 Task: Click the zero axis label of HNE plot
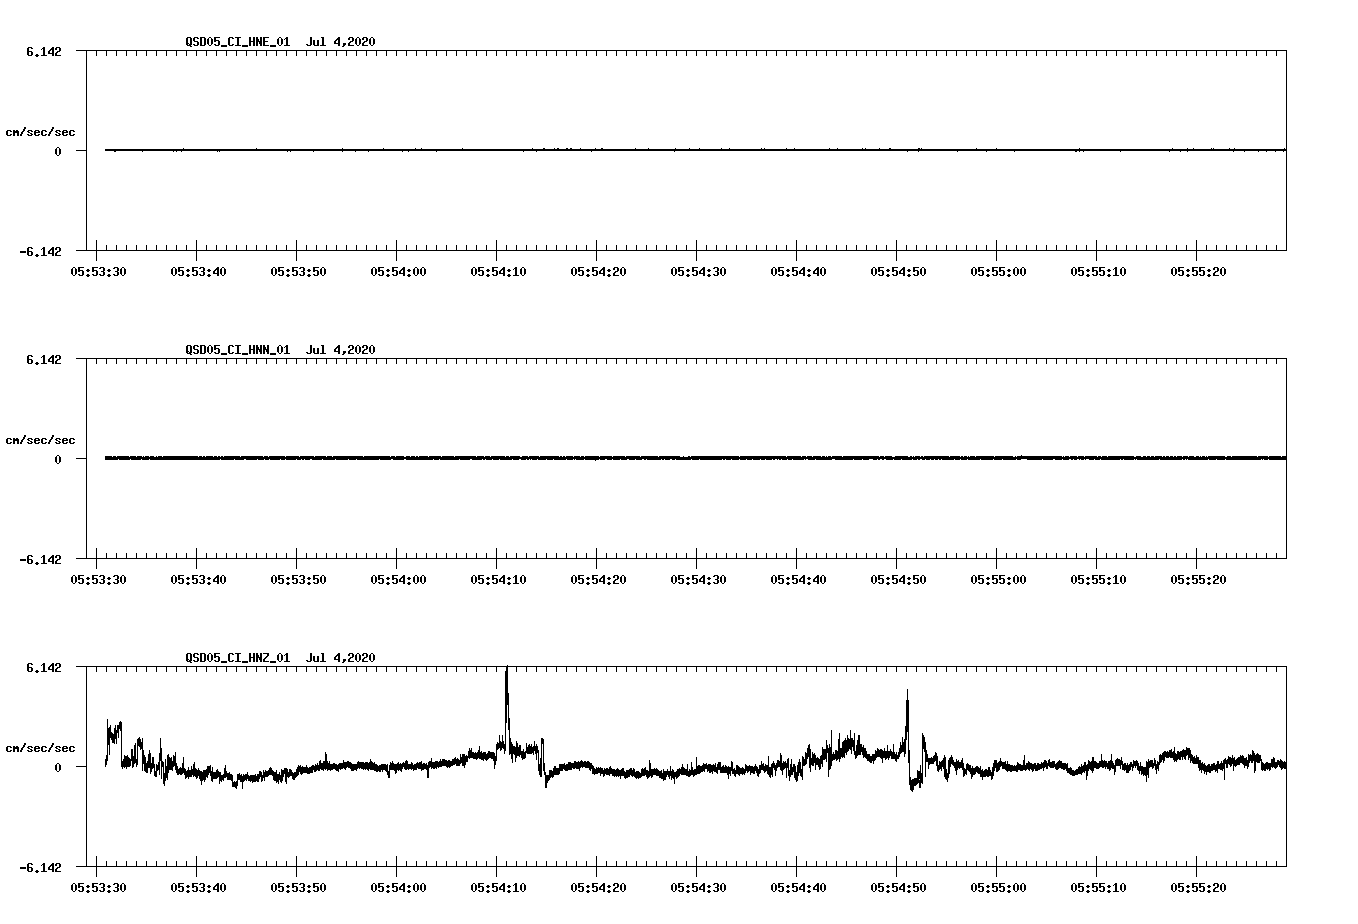click(x=58, y=151)
